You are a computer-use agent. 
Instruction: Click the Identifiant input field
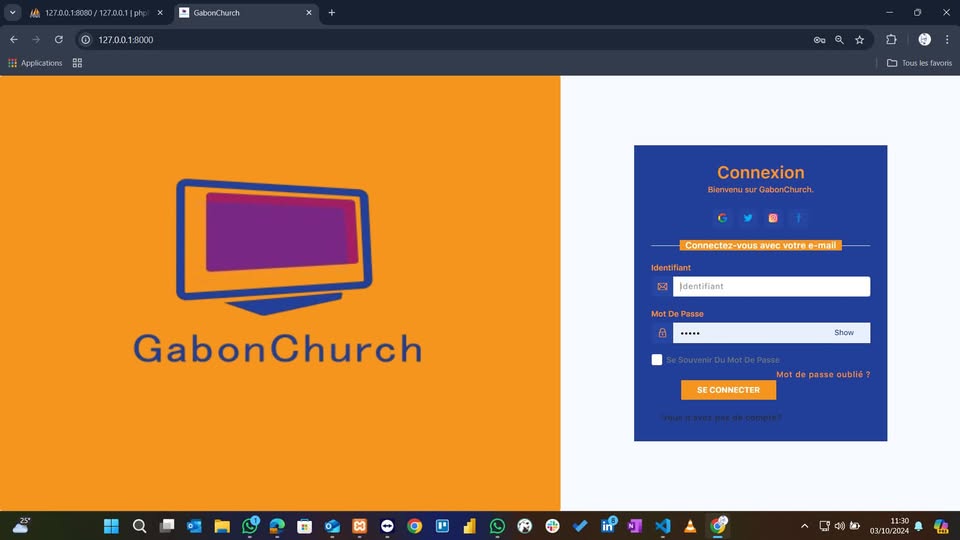coord(770,286)
